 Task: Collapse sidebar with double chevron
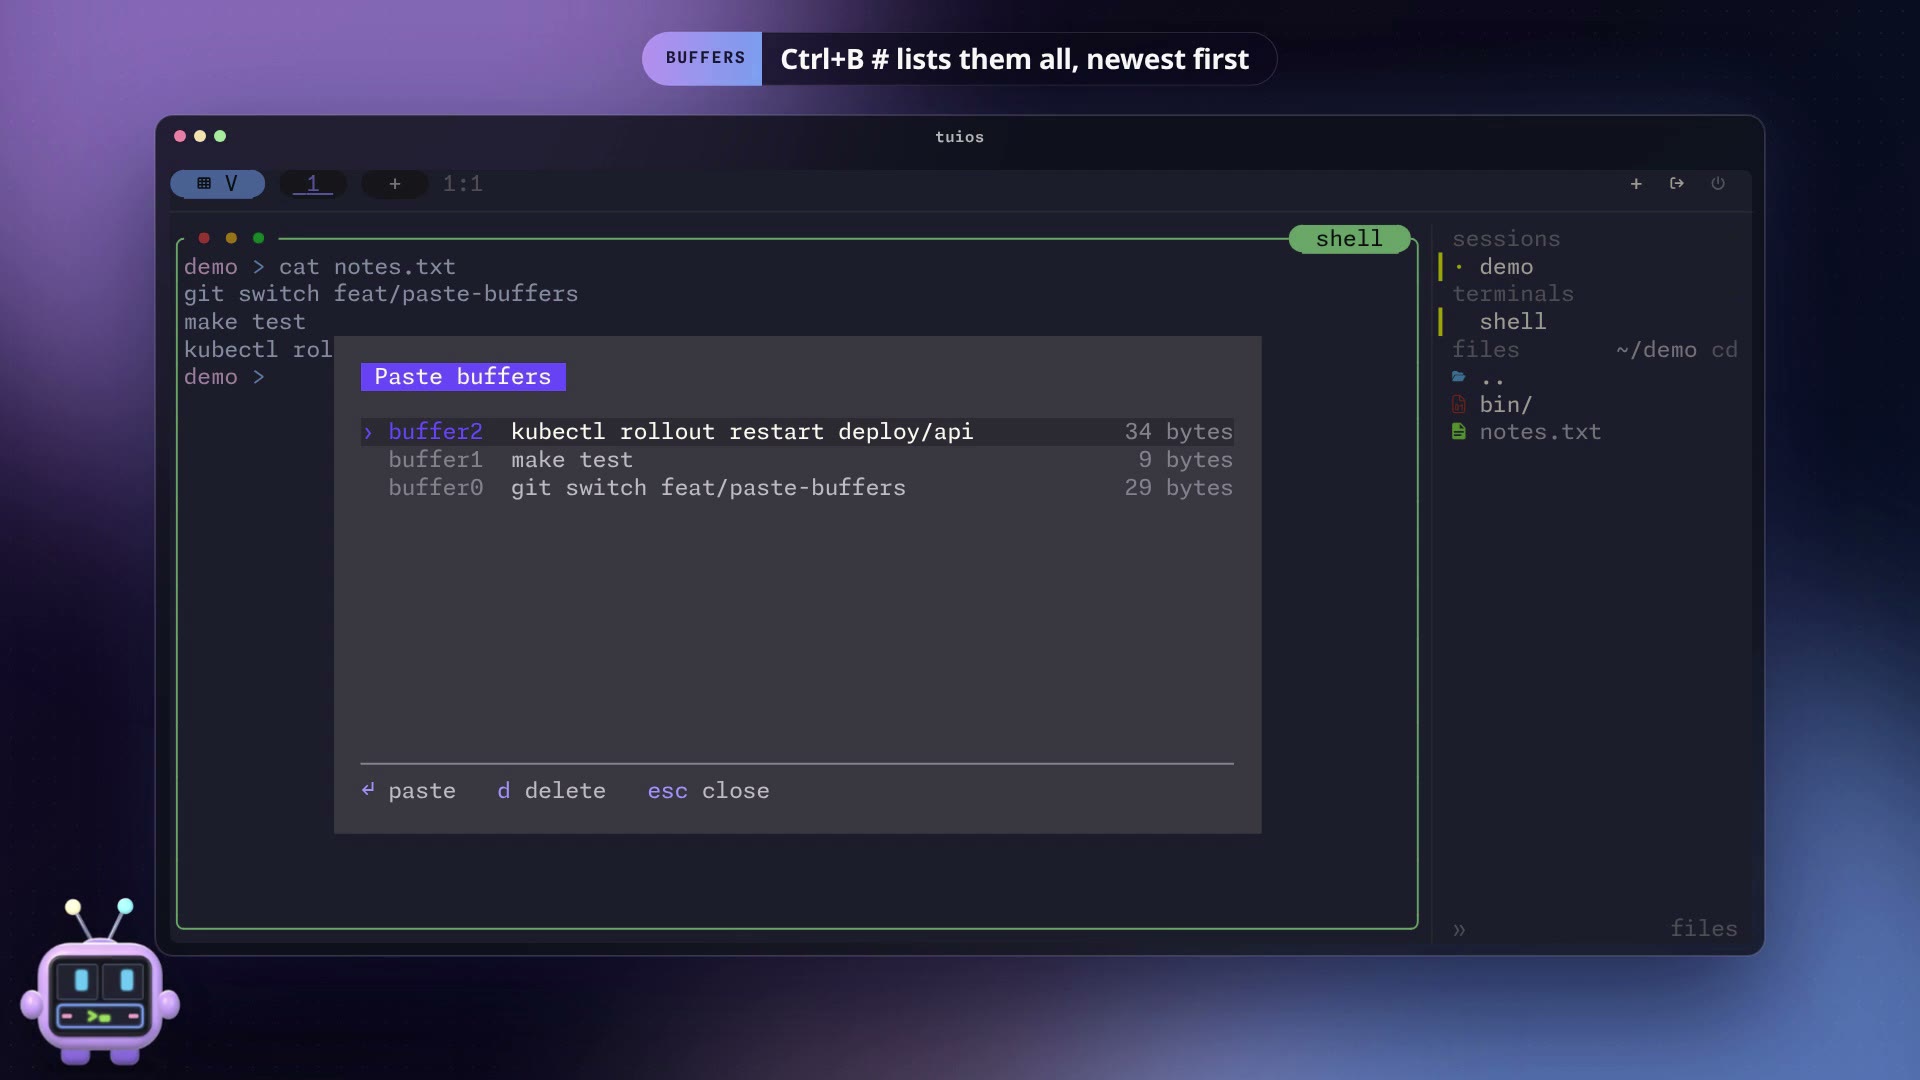(1459, 930)
